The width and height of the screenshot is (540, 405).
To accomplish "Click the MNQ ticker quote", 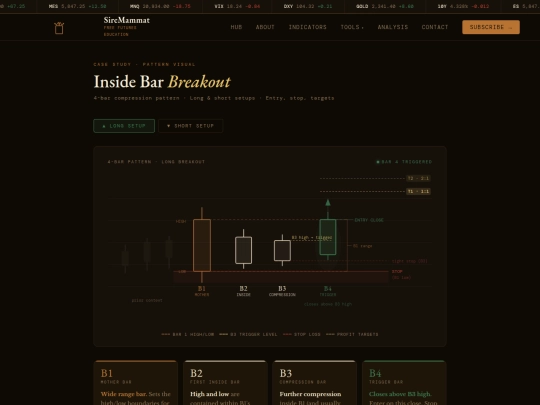I will coord(160,6).
